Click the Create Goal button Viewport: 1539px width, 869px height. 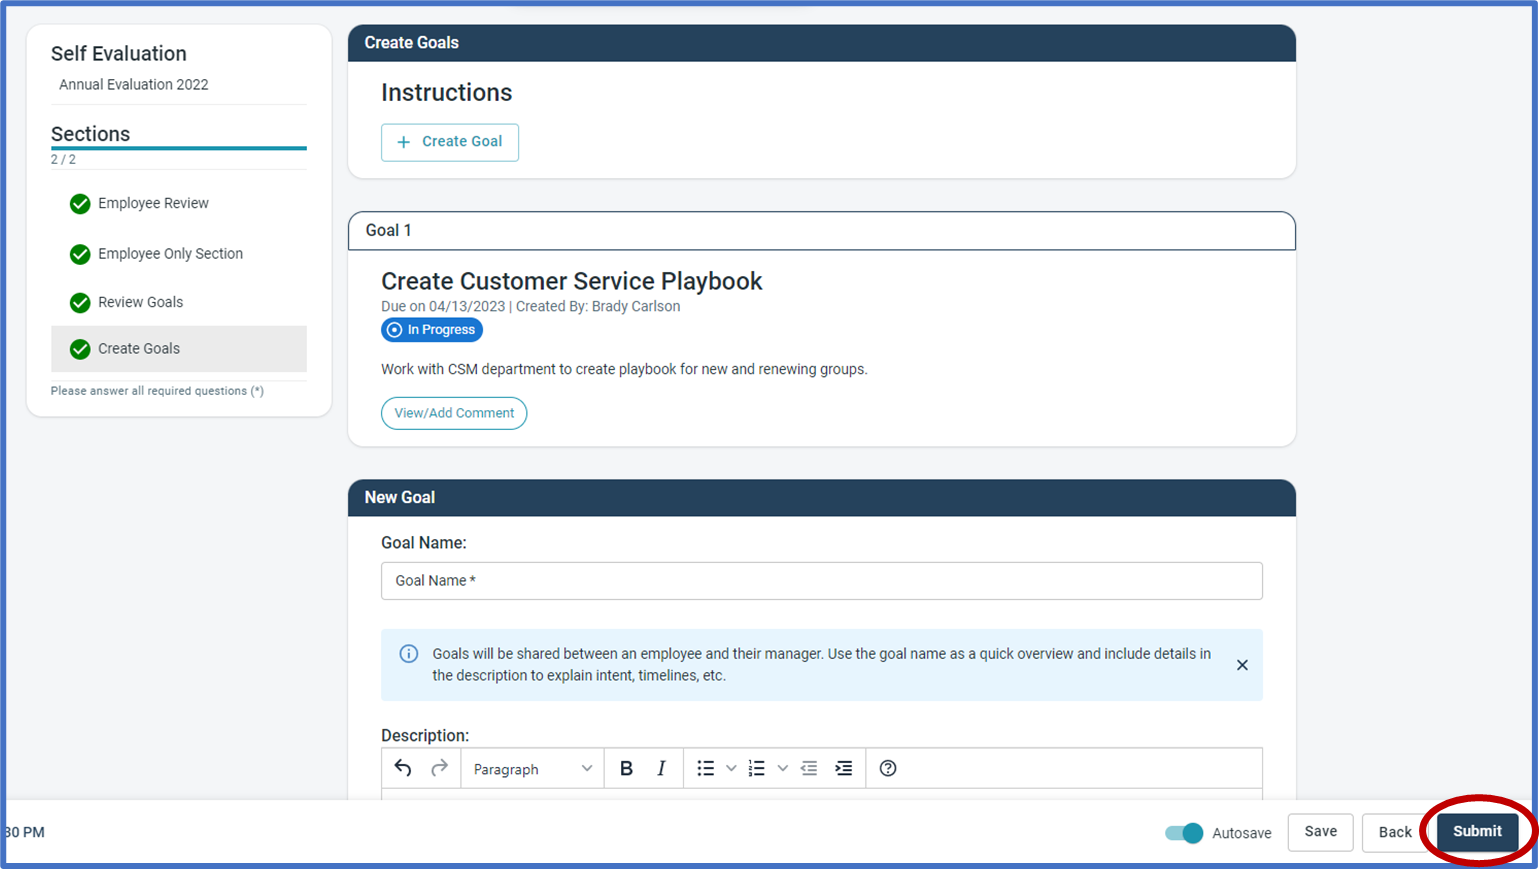click(x=450, y=142)
